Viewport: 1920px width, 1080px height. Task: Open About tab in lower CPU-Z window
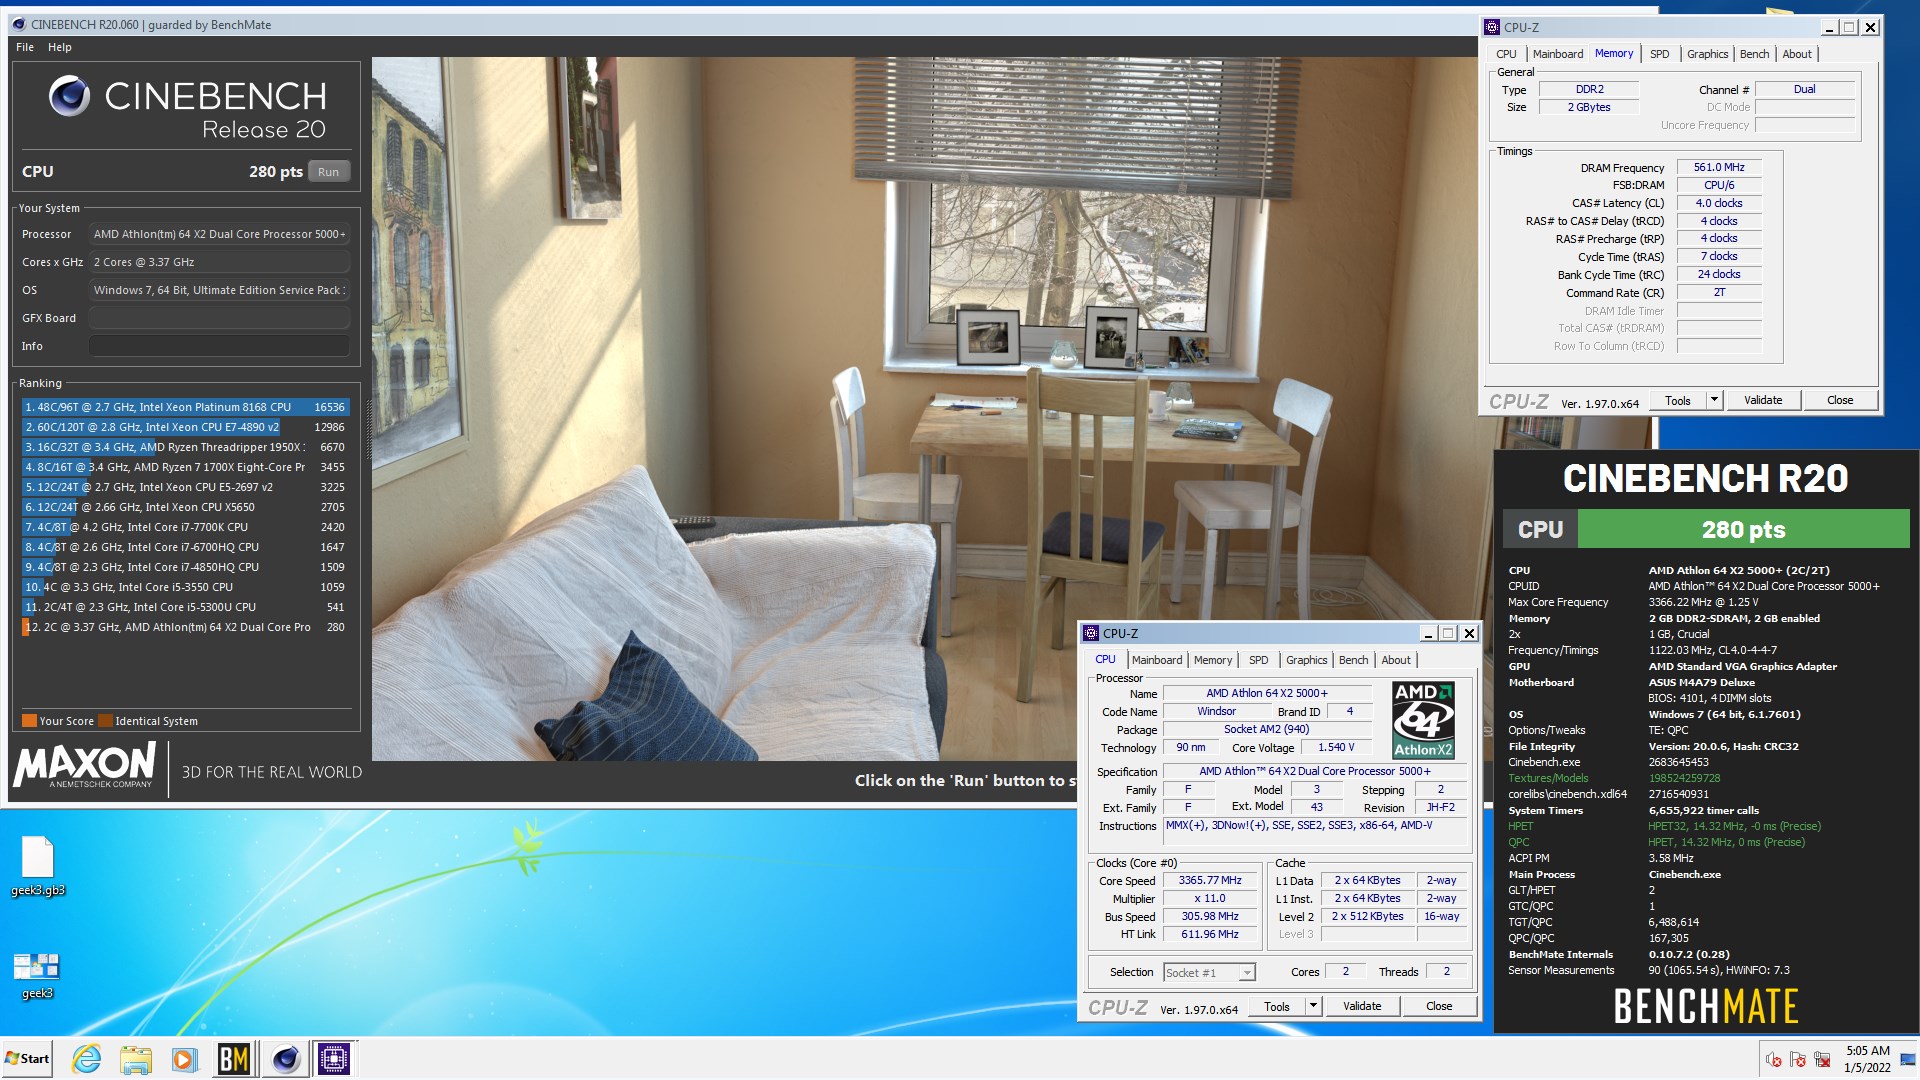click(1395, 660)
